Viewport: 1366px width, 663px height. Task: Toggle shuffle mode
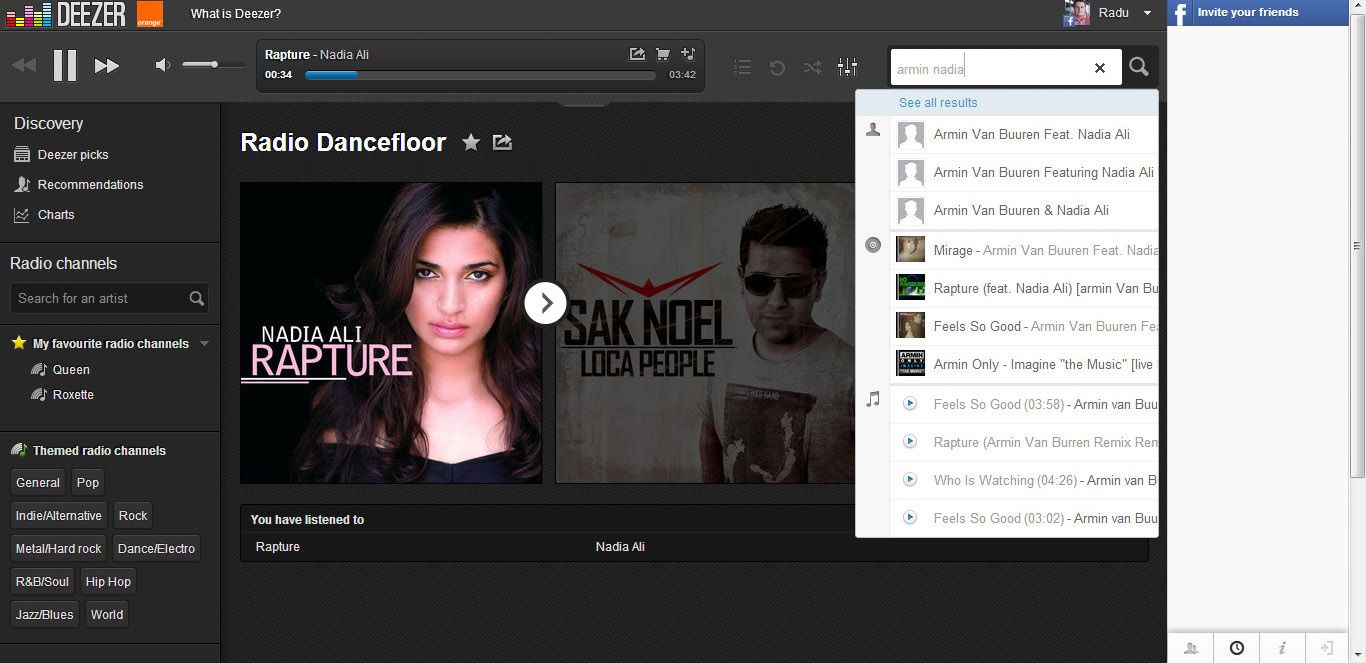pyautogui.click(x=812, y=67)
